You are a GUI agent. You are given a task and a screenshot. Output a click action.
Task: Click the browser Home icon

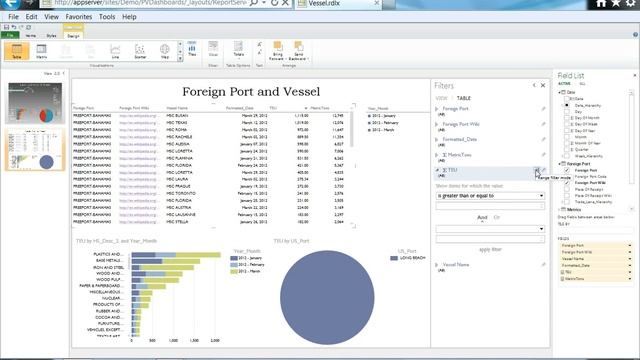[601, 3]
